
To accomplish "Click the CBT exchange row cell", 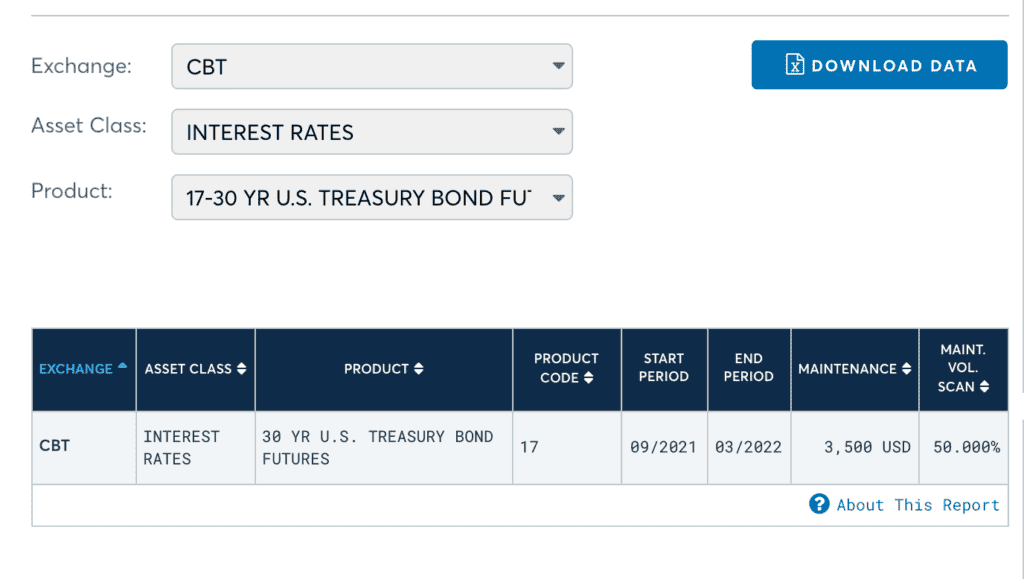I will coord(55,446).
